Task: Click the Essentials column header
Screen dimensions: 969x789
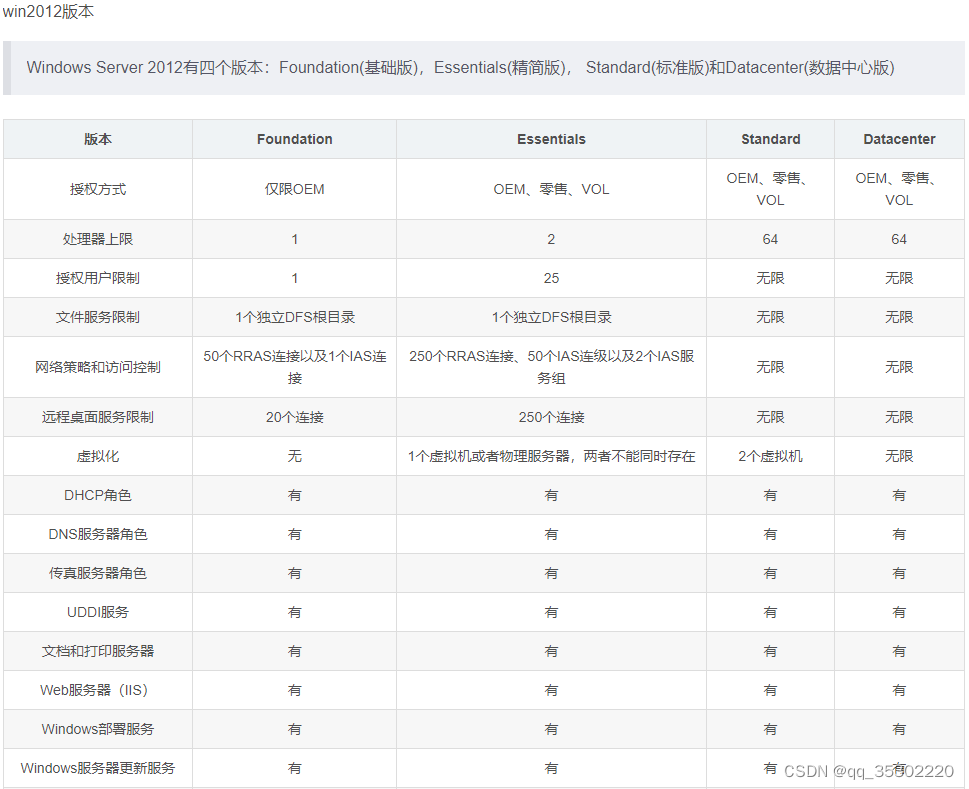Action: pos(551,139)
